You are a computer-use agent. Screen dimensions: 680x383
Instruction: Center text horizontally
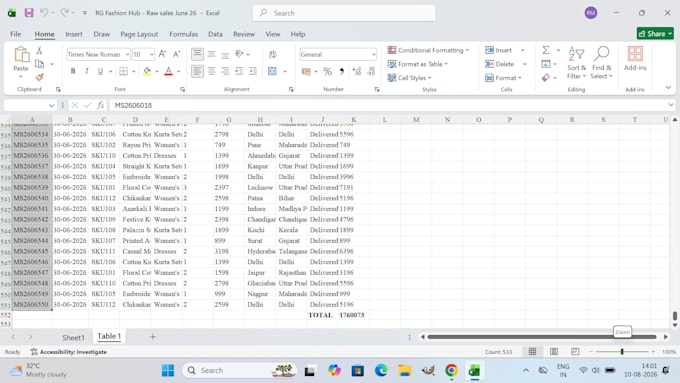211,71
